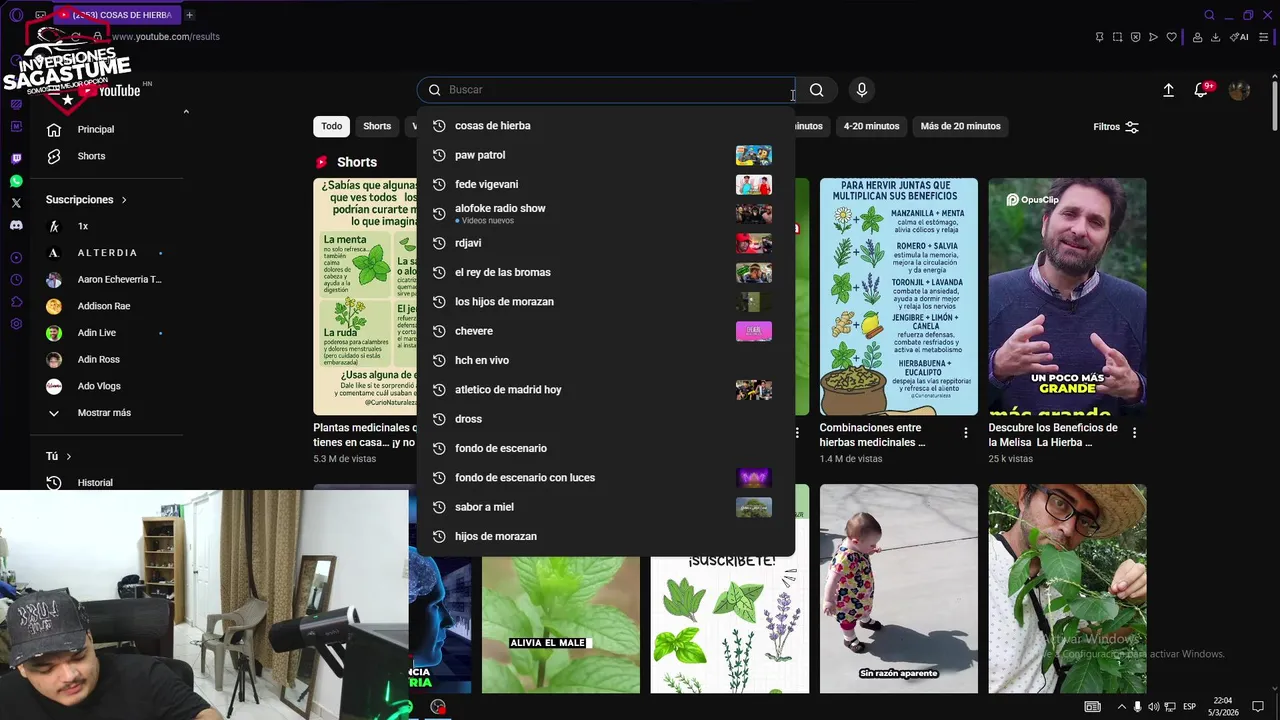Viewport: 1280px width, 720px height.
Task: Open Addison Rae subscription channel
Action: coord(104,306)
